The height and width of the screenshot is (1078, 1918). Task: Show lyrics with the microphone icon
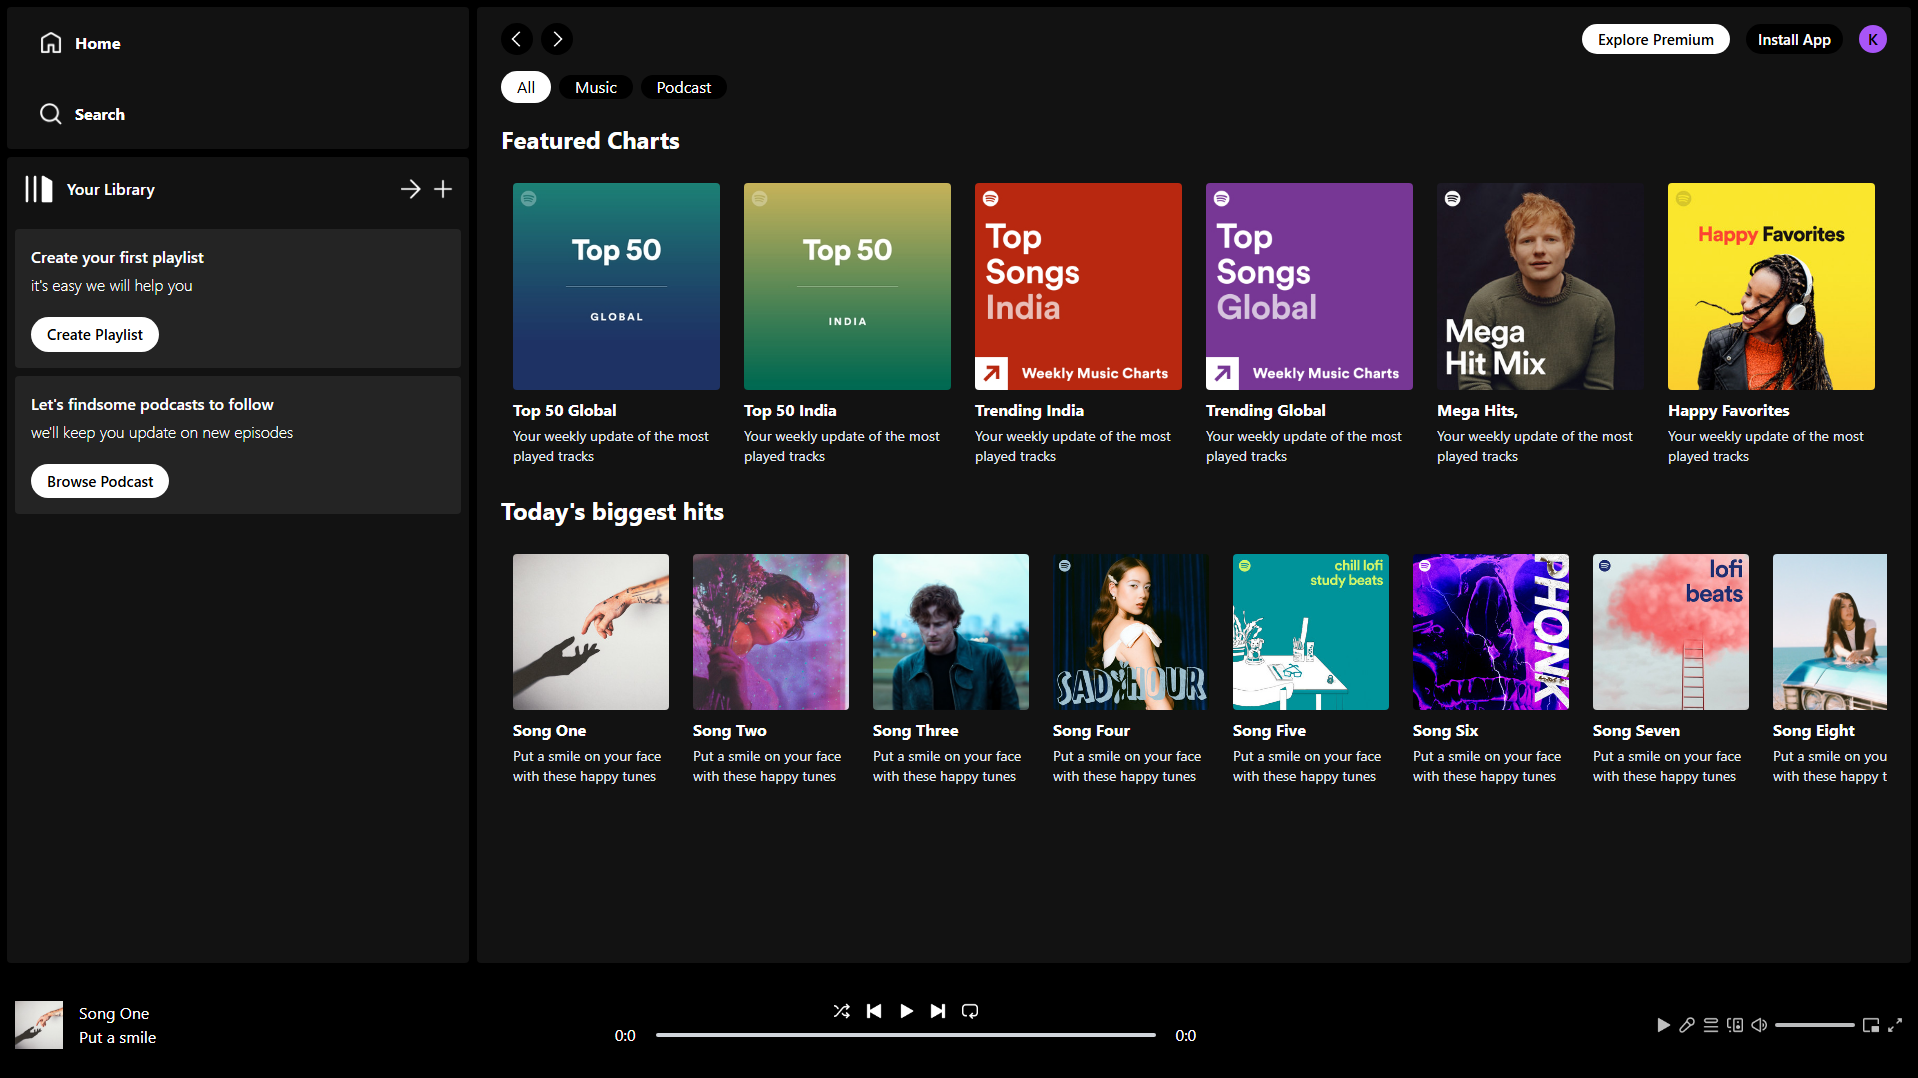(x=1687, y=1025)
